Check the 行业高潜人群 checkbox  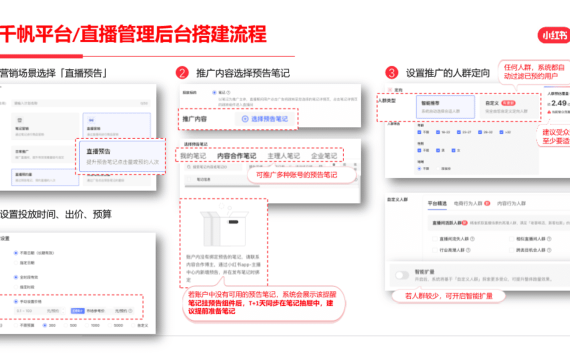434,250
